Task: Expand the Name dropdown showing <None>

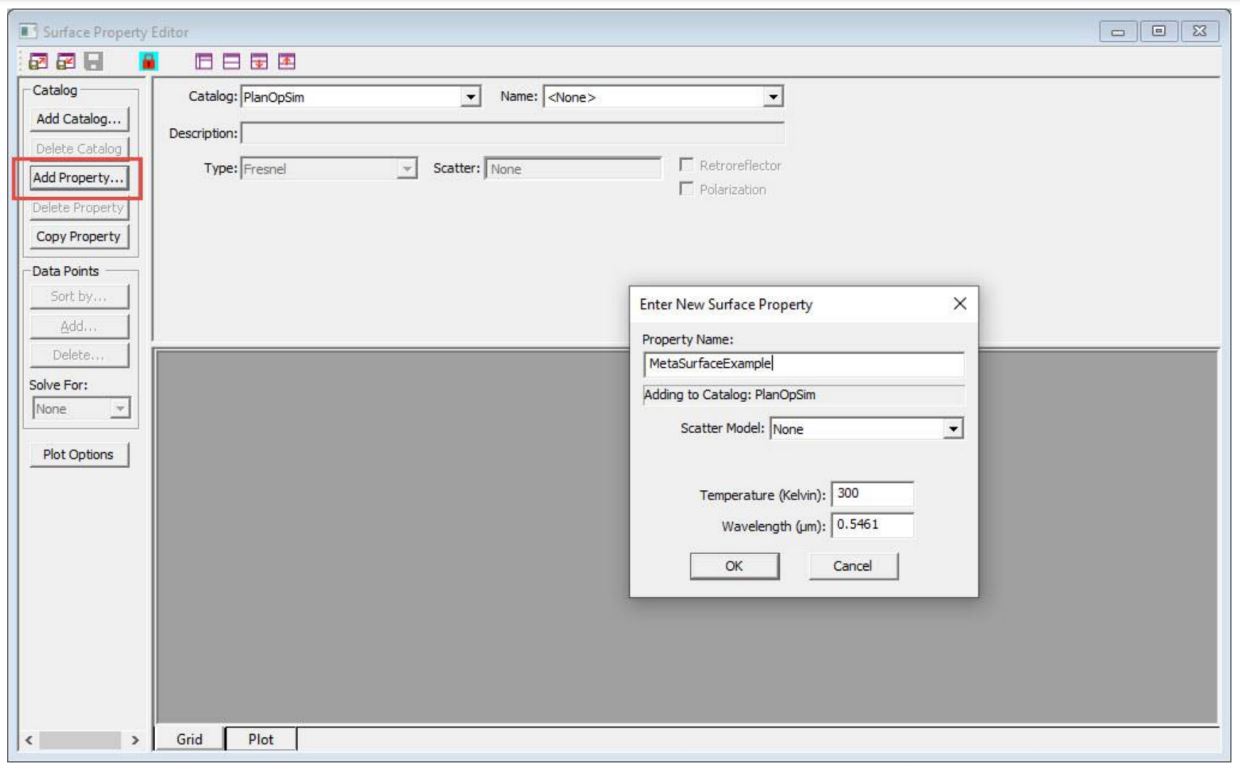Action: 772,97
